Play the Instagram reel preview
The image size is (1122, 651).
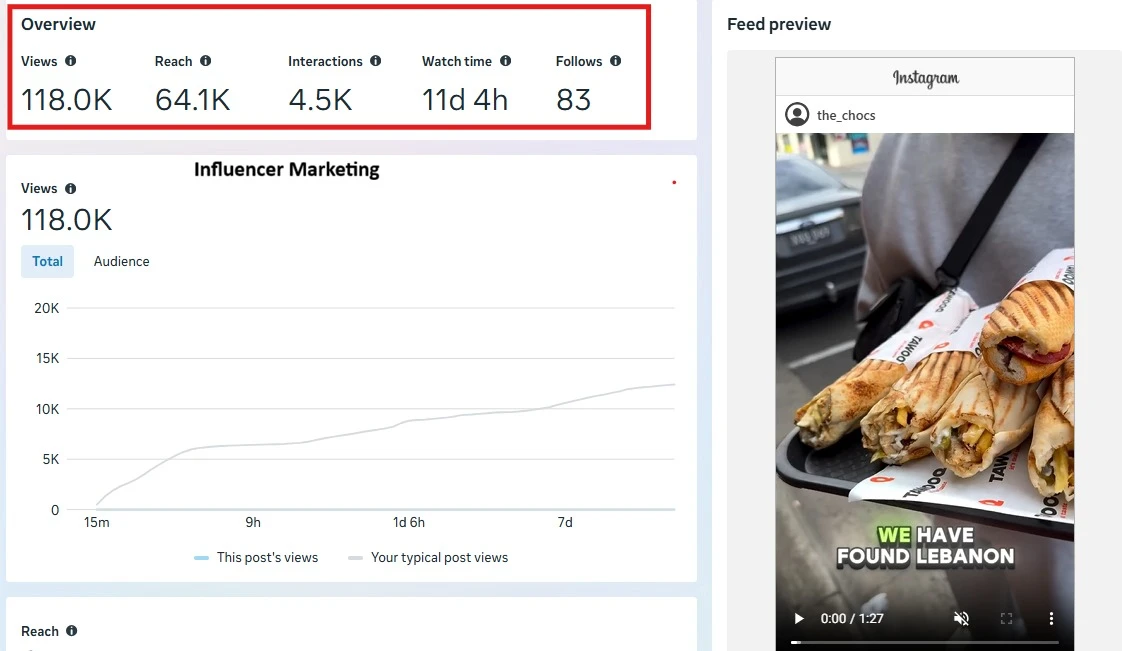(x=799, y=618)
